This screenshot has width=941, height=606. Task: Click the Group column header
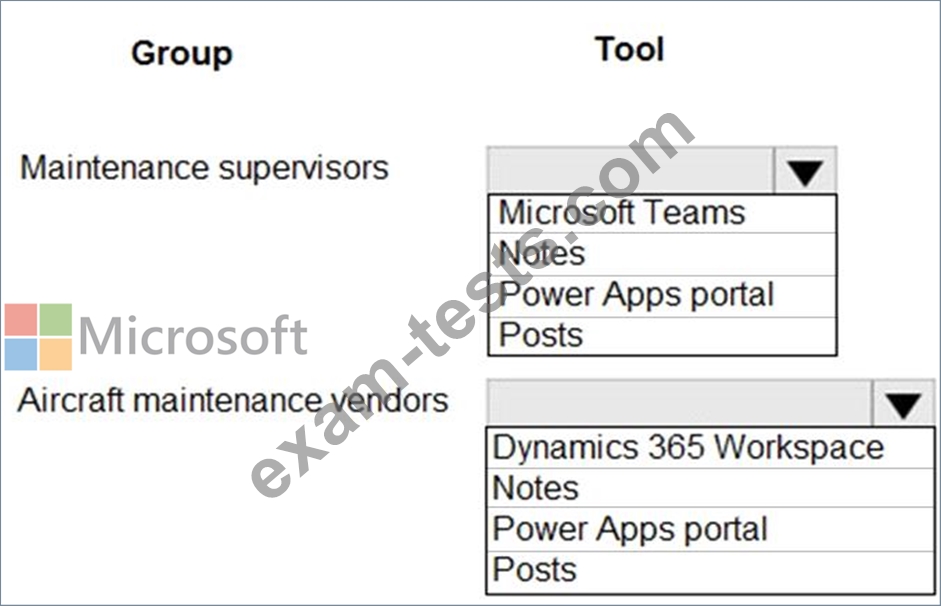pyautogui.click(x=182, y=54)
